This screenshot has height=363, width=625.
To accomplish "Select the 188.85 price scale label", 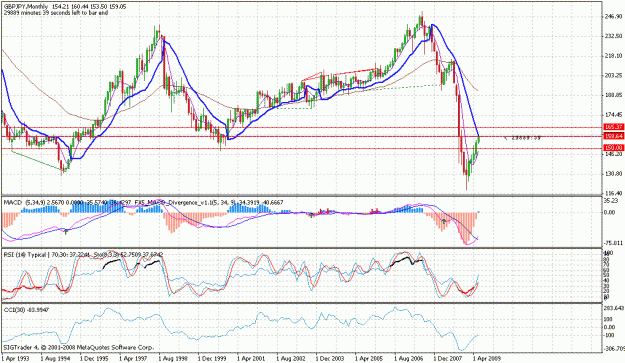I will coord(613,95).
